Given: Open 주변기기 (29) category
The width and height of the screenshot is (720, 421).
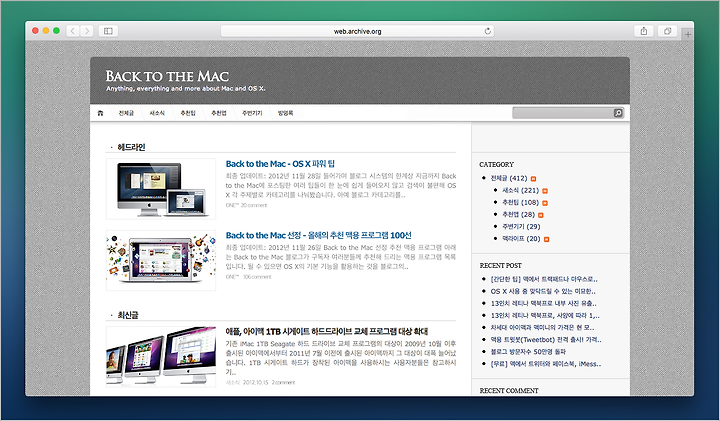Looking at the screenshot, I should pyautogui.click(x=521, y=226).
